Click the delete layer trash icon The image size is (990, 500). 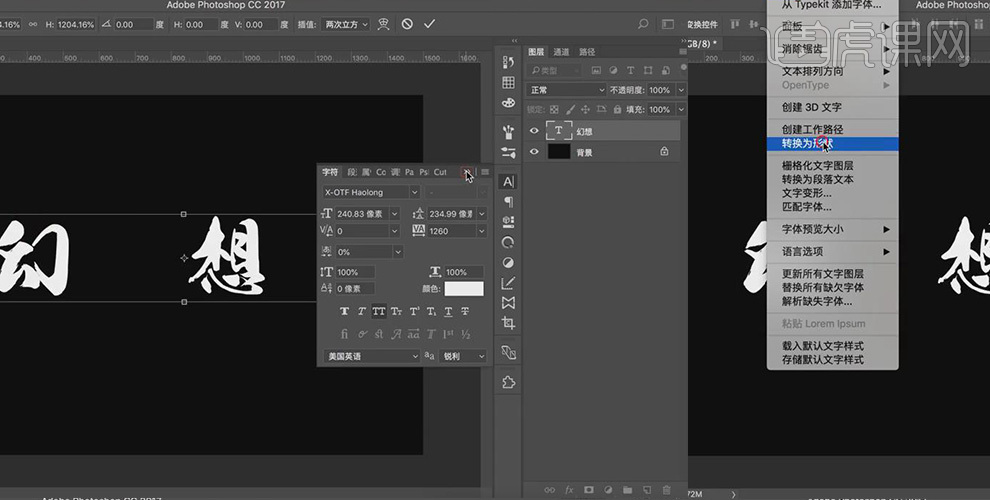[667, 490]
